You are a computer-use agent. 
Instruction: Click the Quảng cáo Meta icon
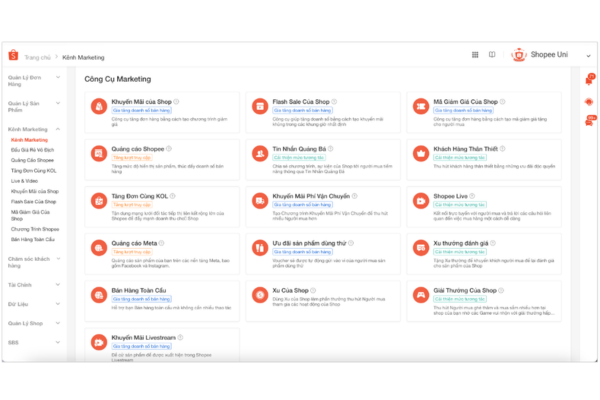99,247
